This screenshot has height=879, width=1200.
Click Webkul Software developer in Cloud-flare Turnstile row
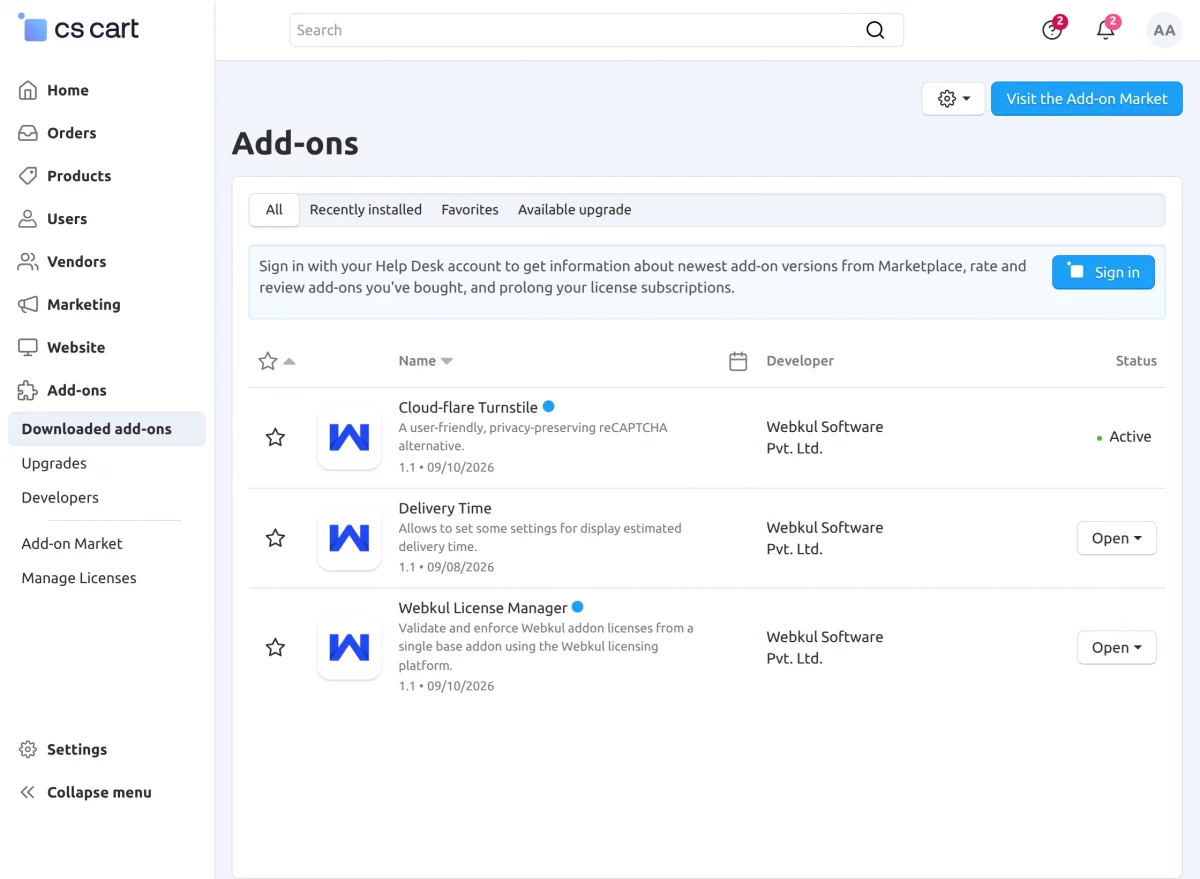point(825,437)
